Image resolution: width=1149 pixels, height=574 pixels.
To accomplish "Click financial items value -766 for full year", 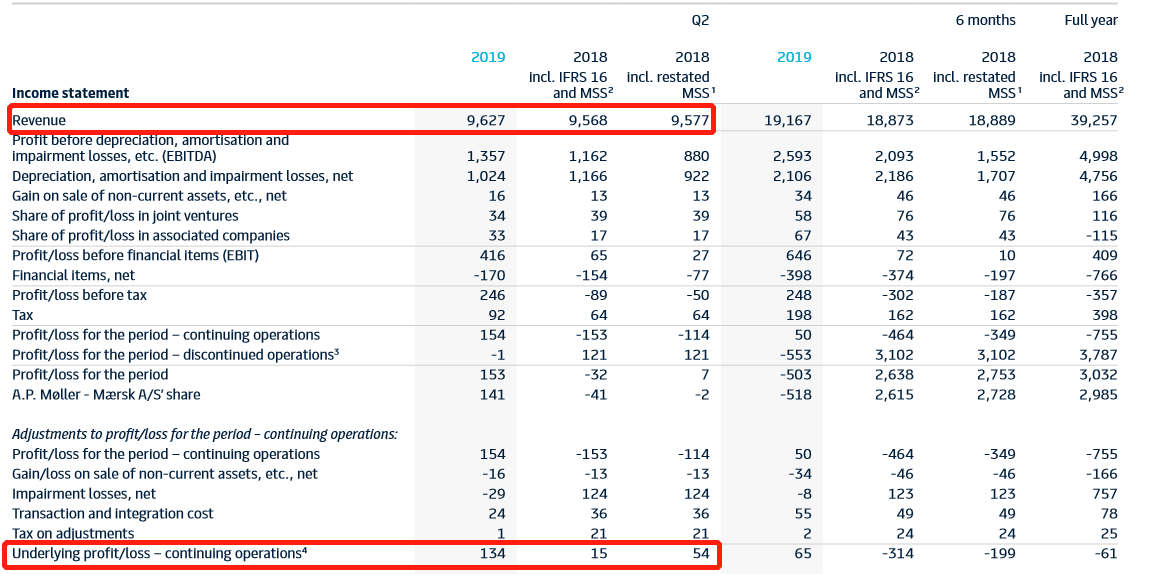I will [x=1102, y=275].
